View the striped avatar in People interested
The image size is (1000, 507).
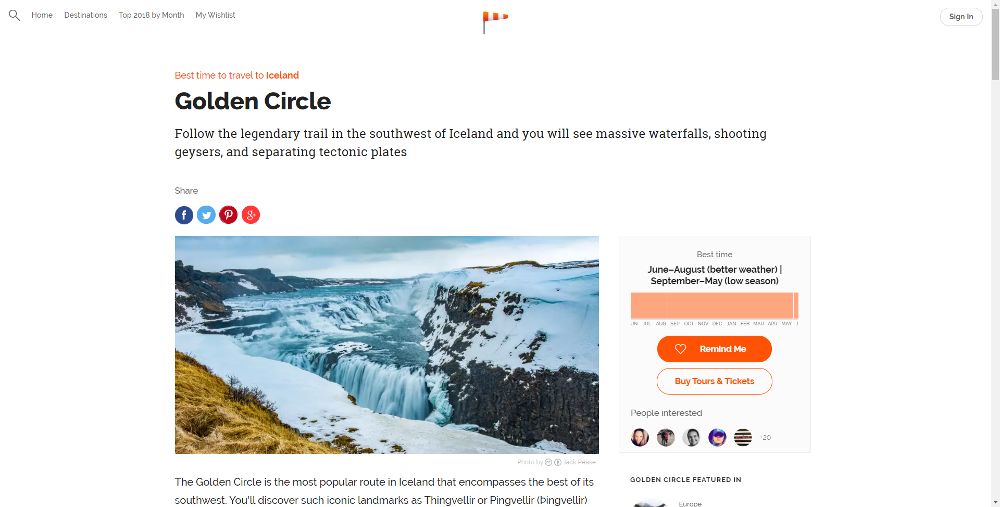point(743,437)
